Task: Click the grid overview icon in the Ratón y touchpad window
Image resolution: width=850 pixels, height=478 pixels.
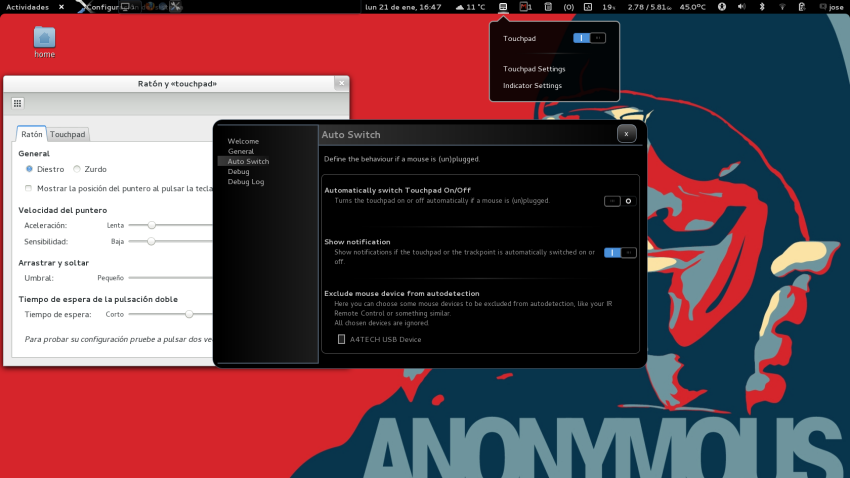Action: (x=17, y=103)
